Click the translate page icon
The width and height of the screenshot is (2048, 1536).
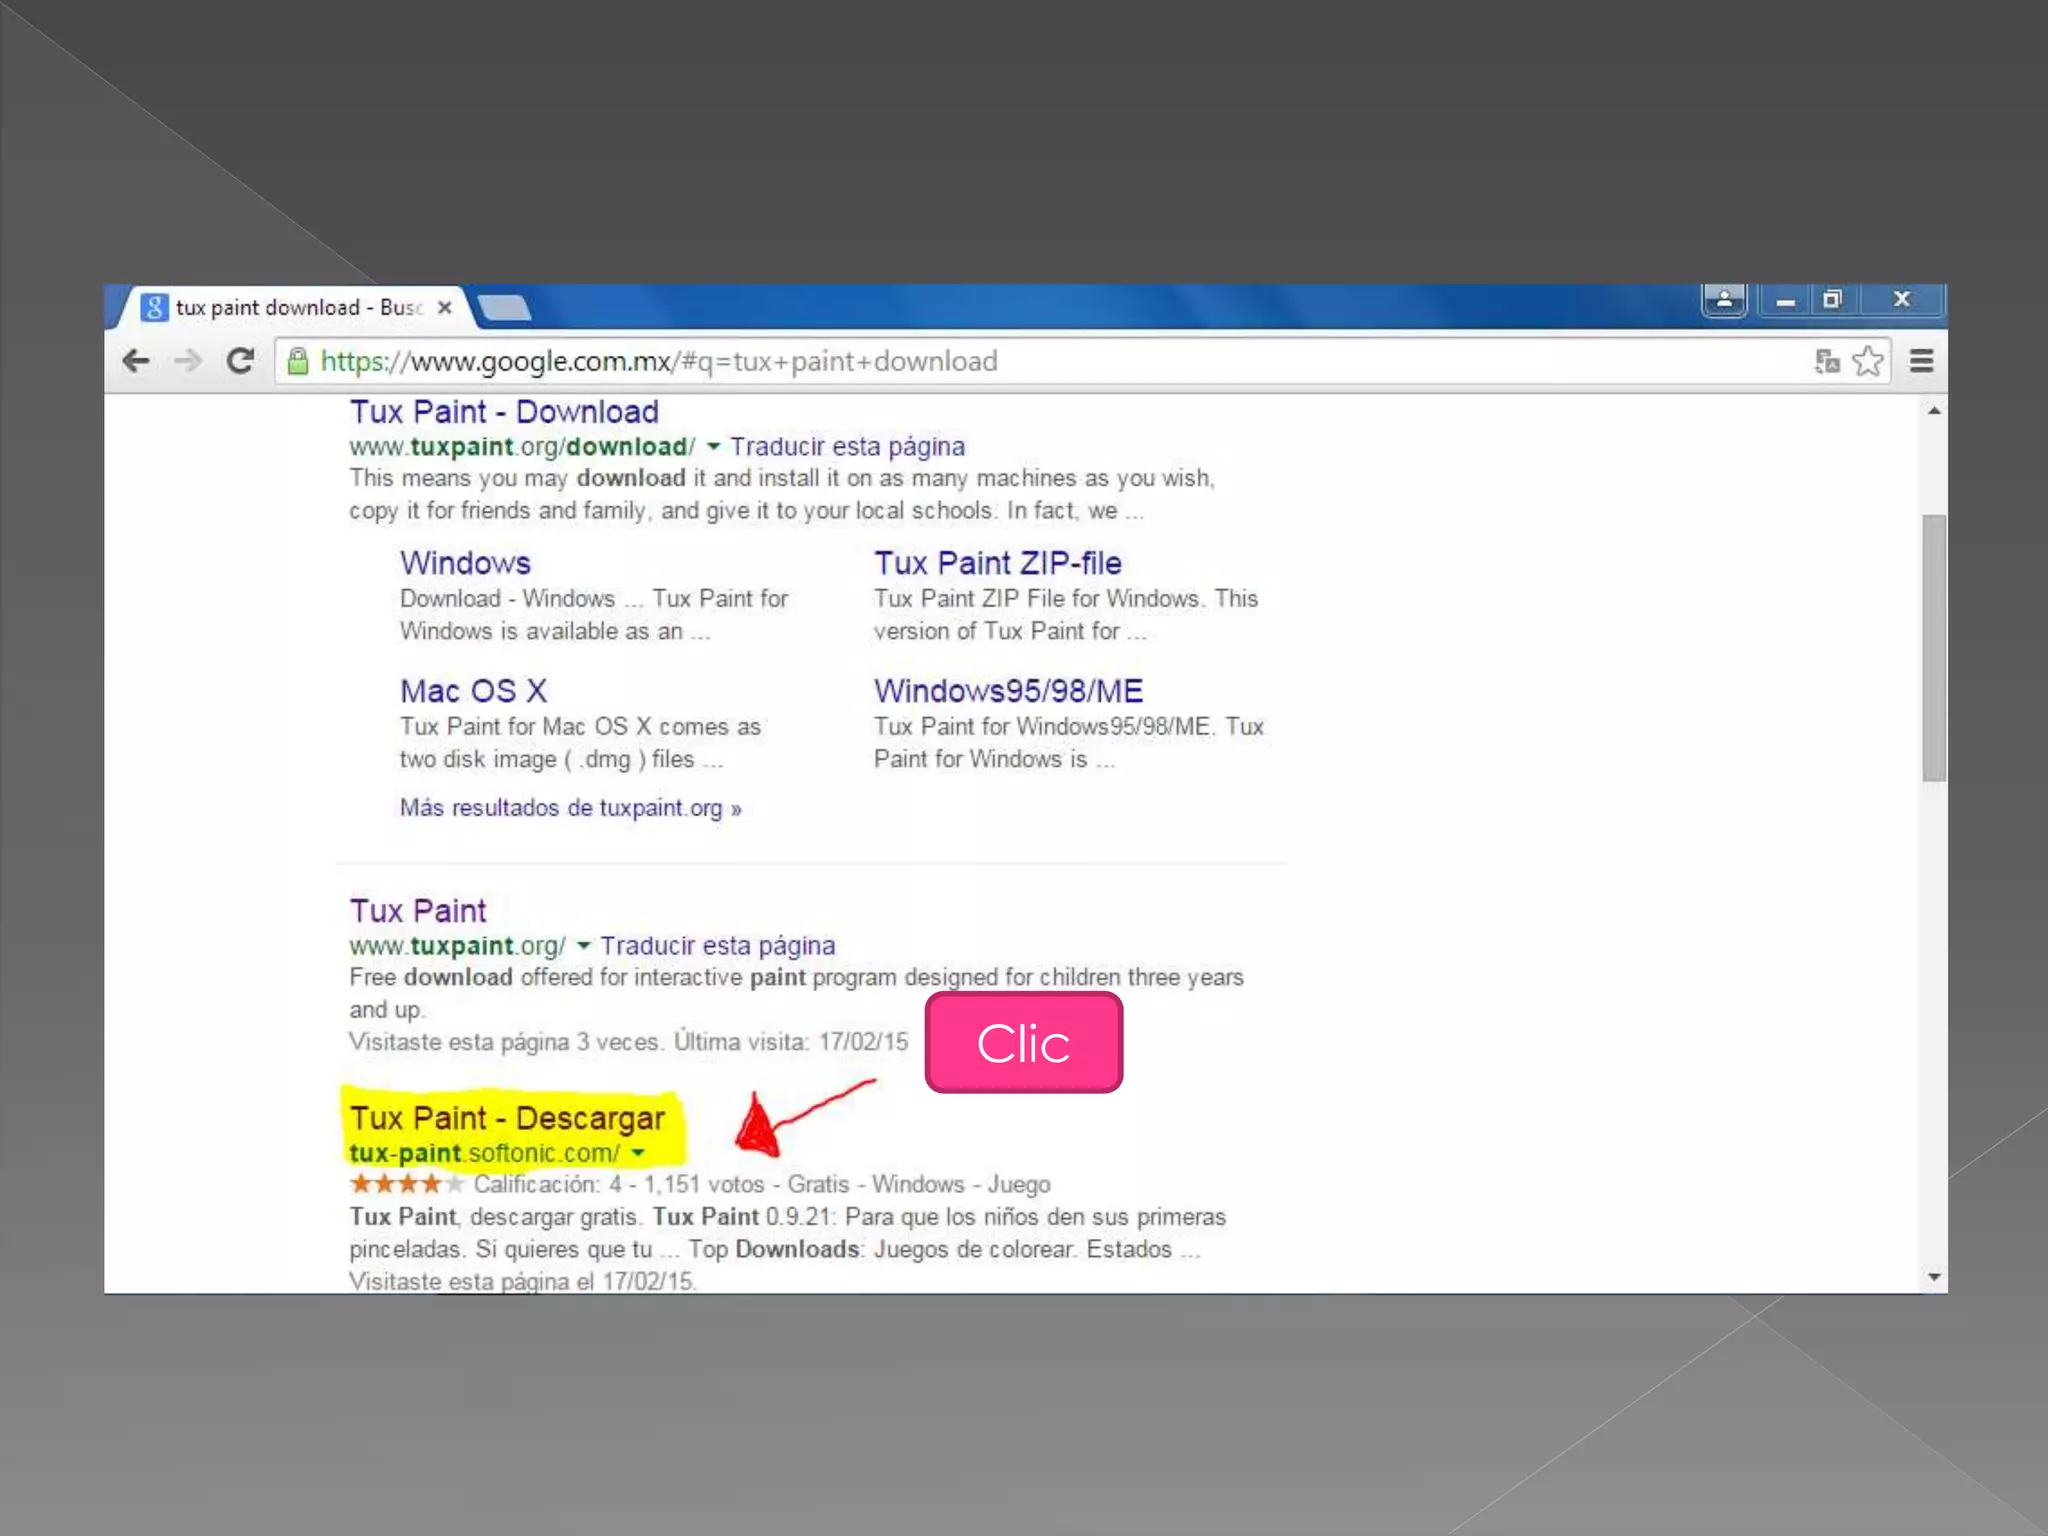point(1827,361)
